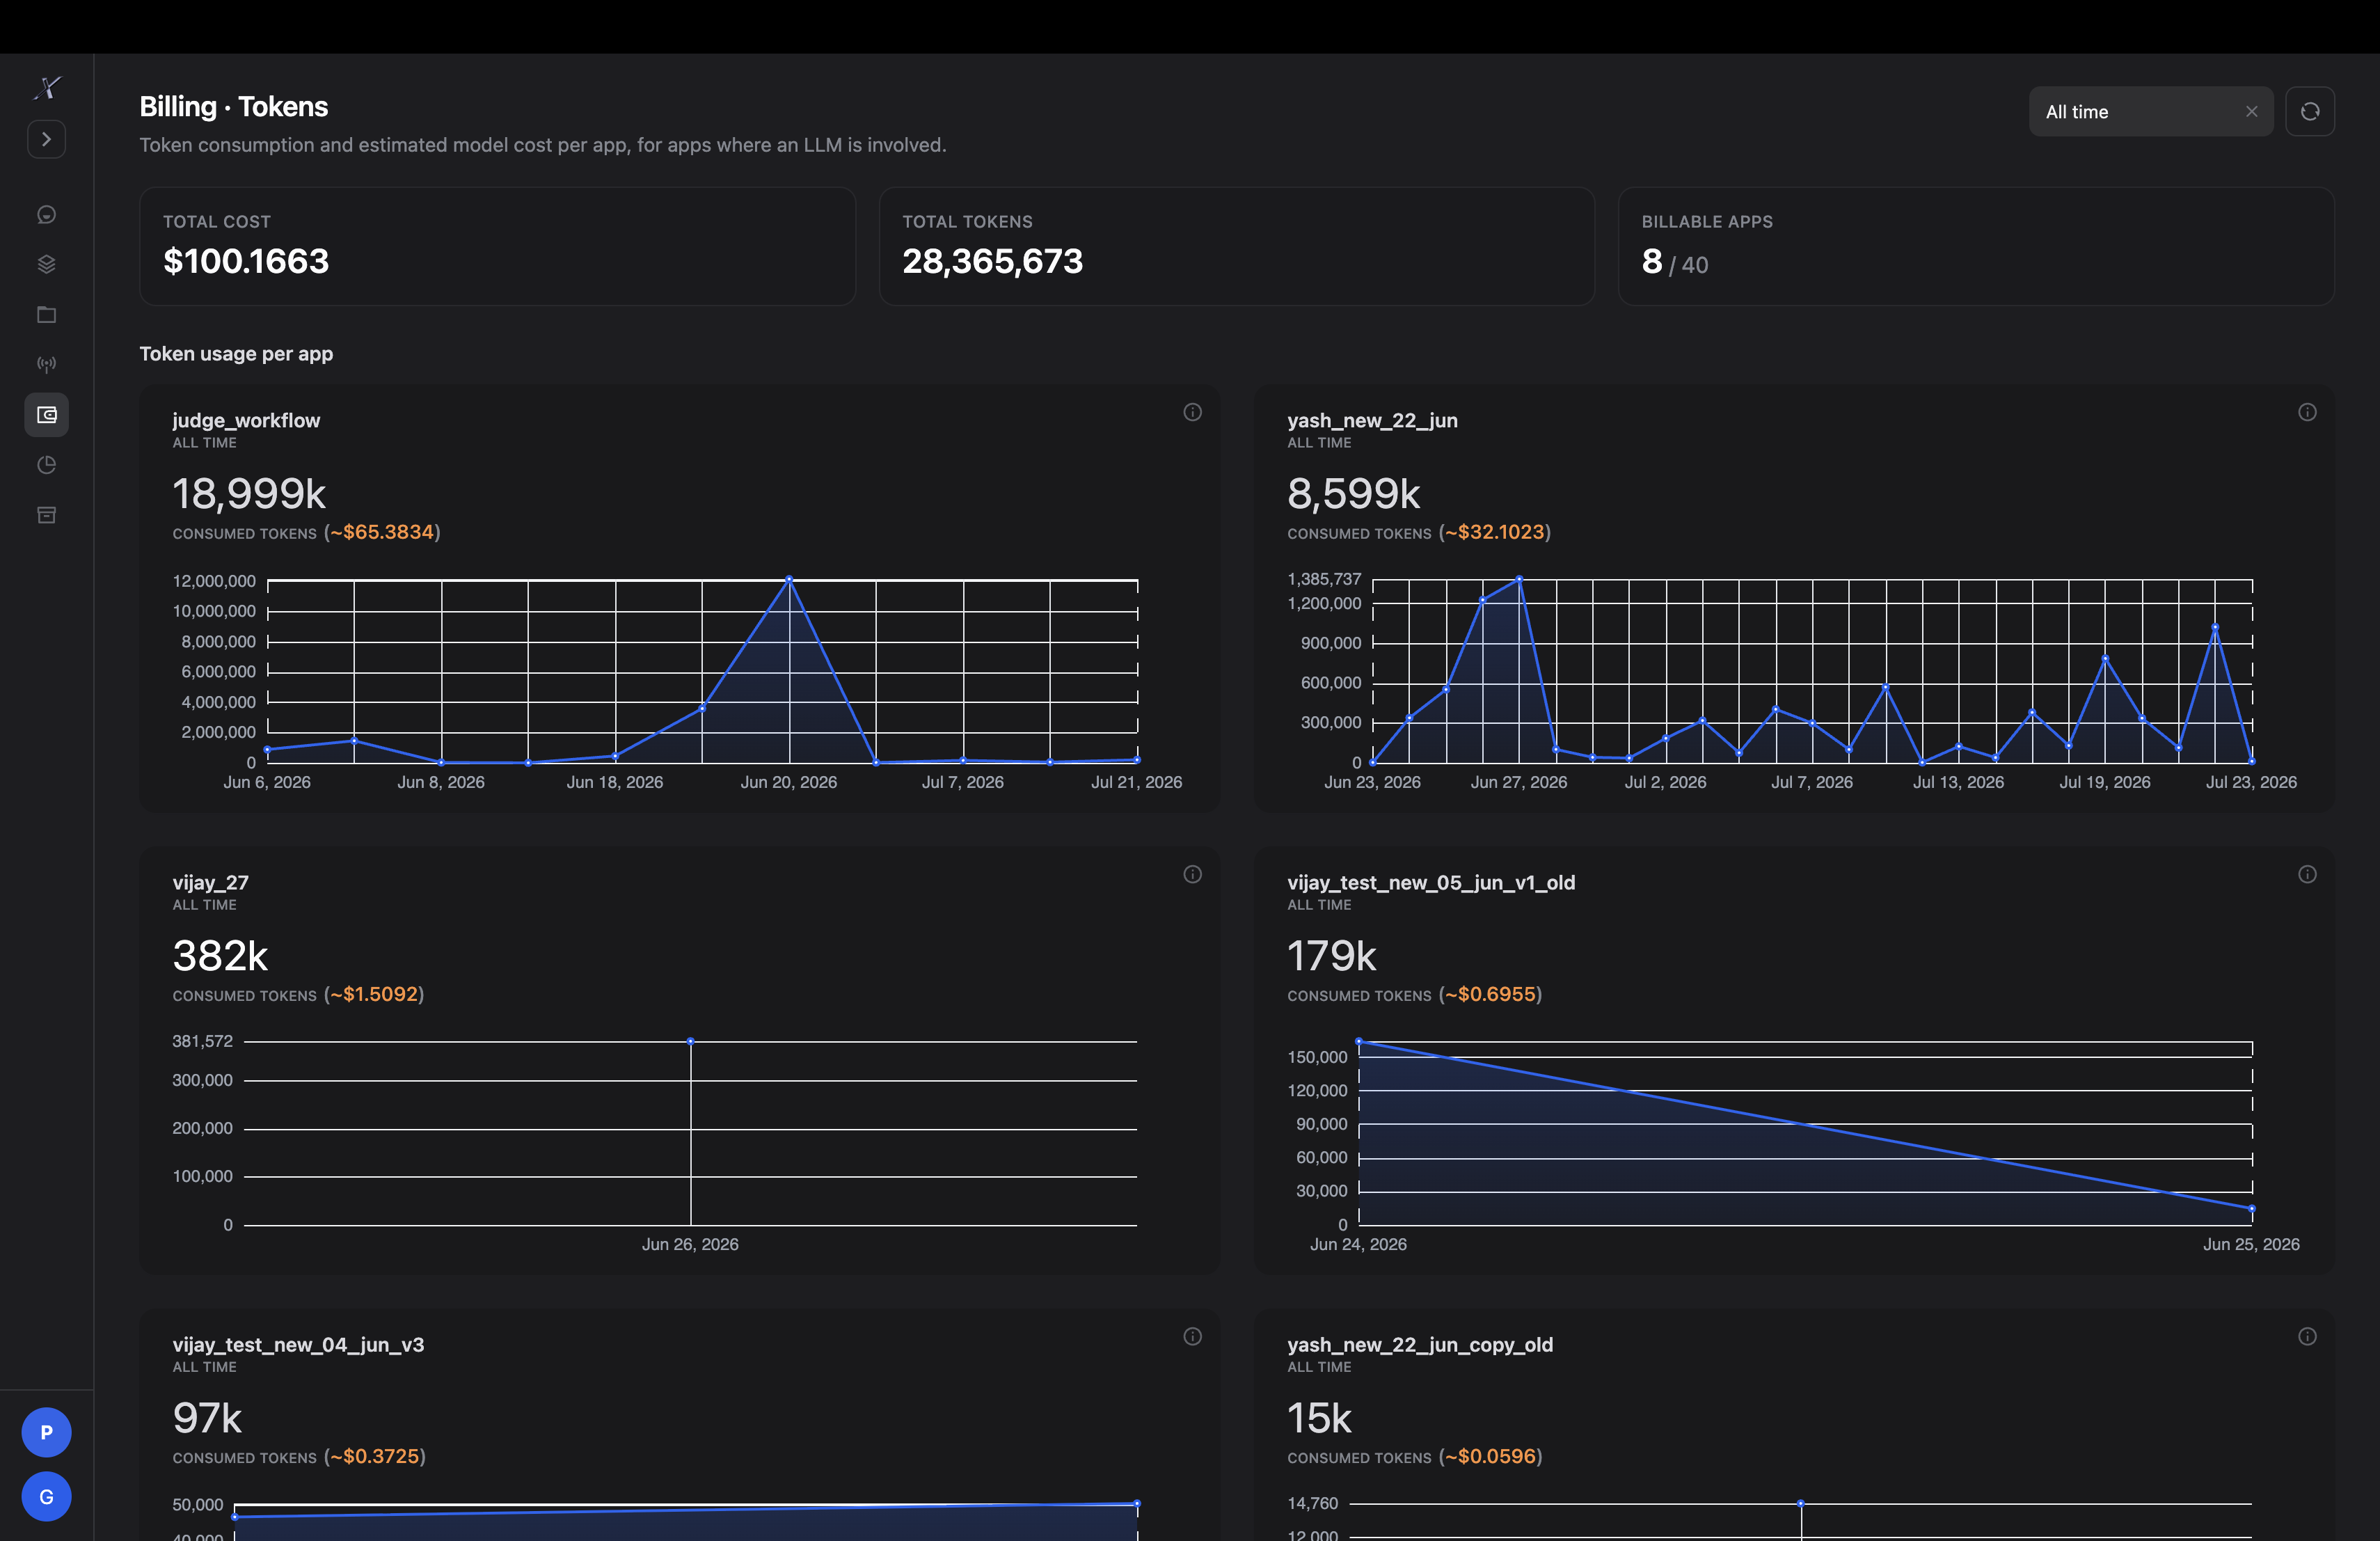Click the ~$65.3834 cost estimate

pos(382,532)
